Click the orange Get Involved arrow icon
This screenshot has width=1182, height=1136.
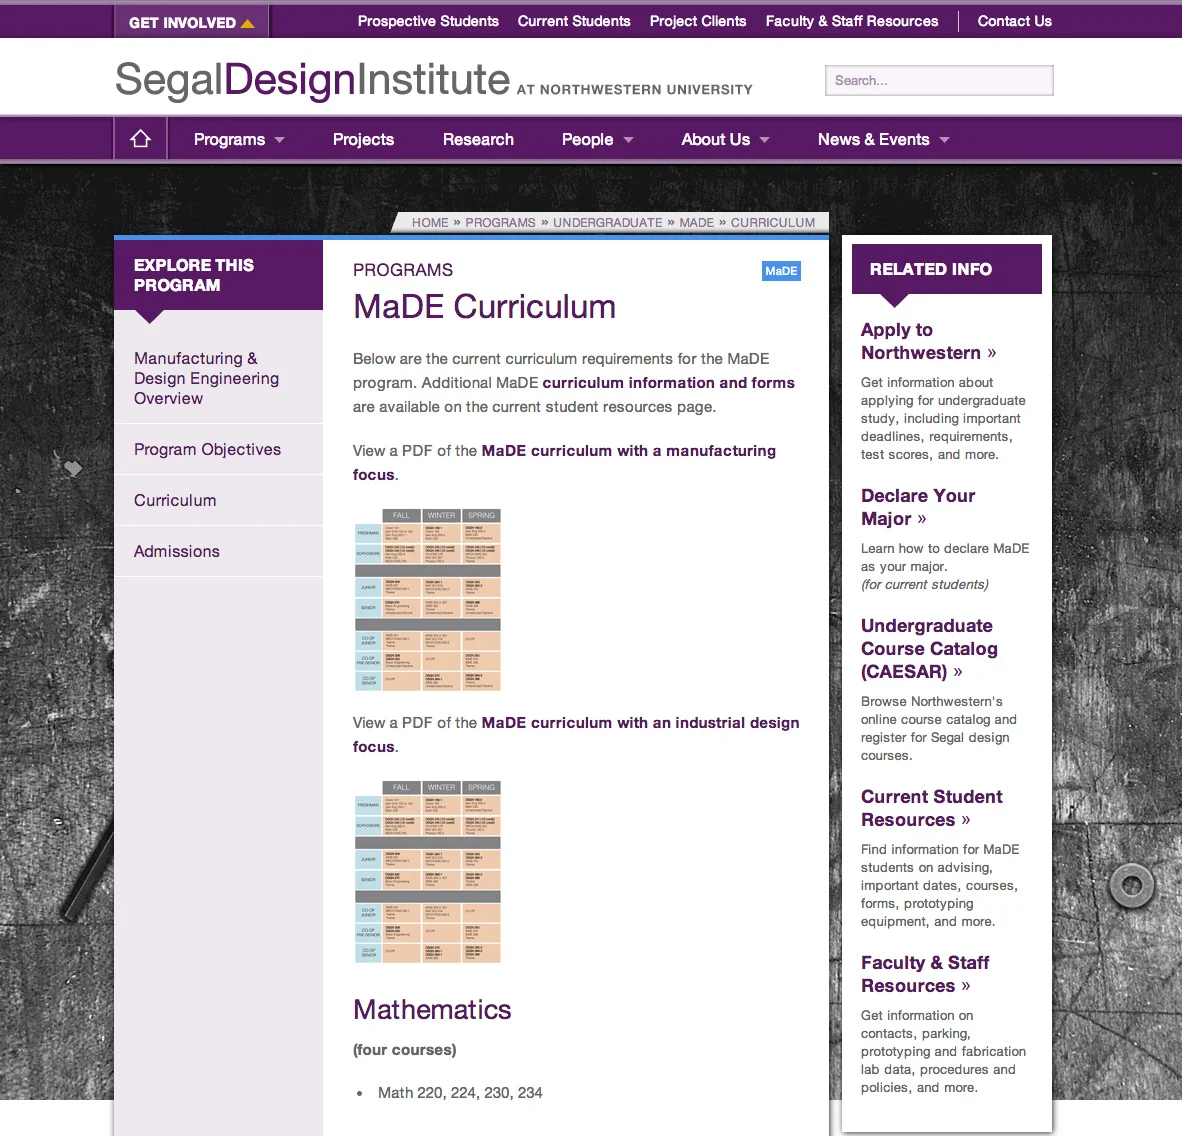tap(247, 23)
